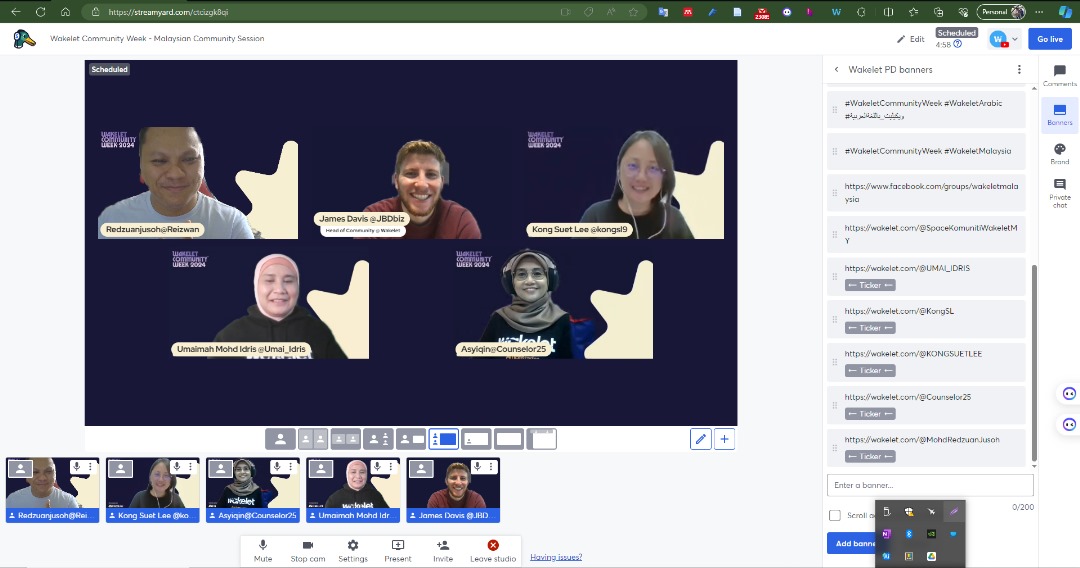
Task: Open Redzuanjusoh thumbnail three-dot menu
Action: [90, 467]
